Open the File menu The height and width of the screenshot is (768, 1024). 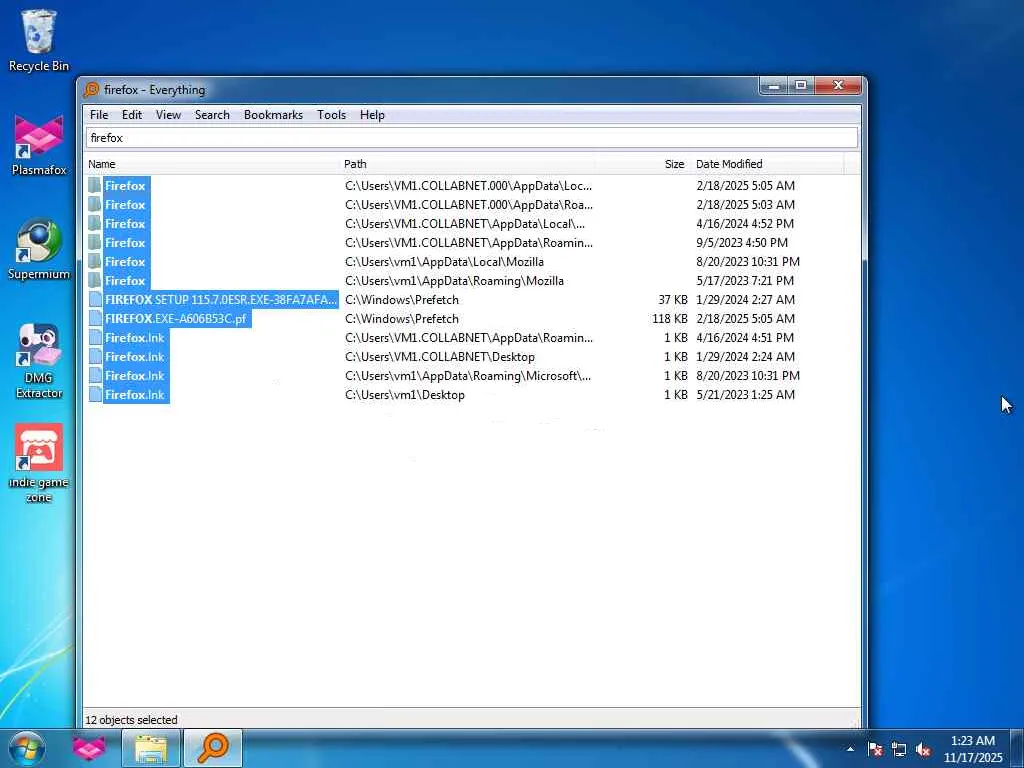[x=99, y=115]
